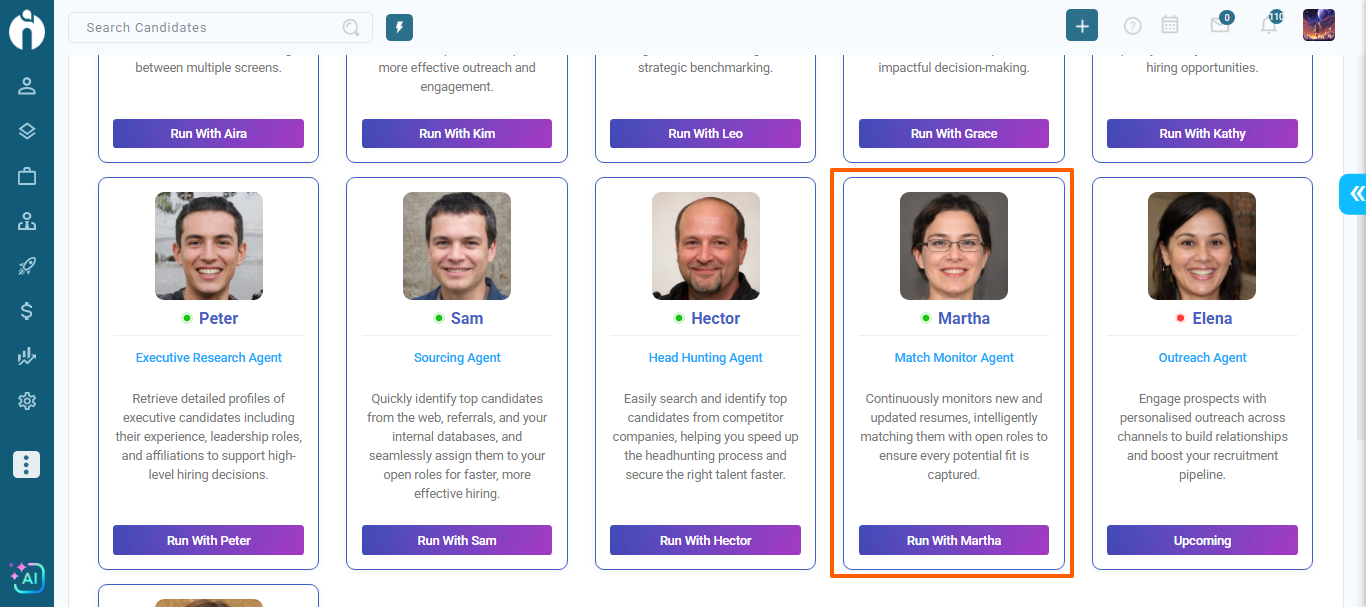Click the Run With Martha button
The width and height of the screenshot is (1366, 607).
click(954, 540)
